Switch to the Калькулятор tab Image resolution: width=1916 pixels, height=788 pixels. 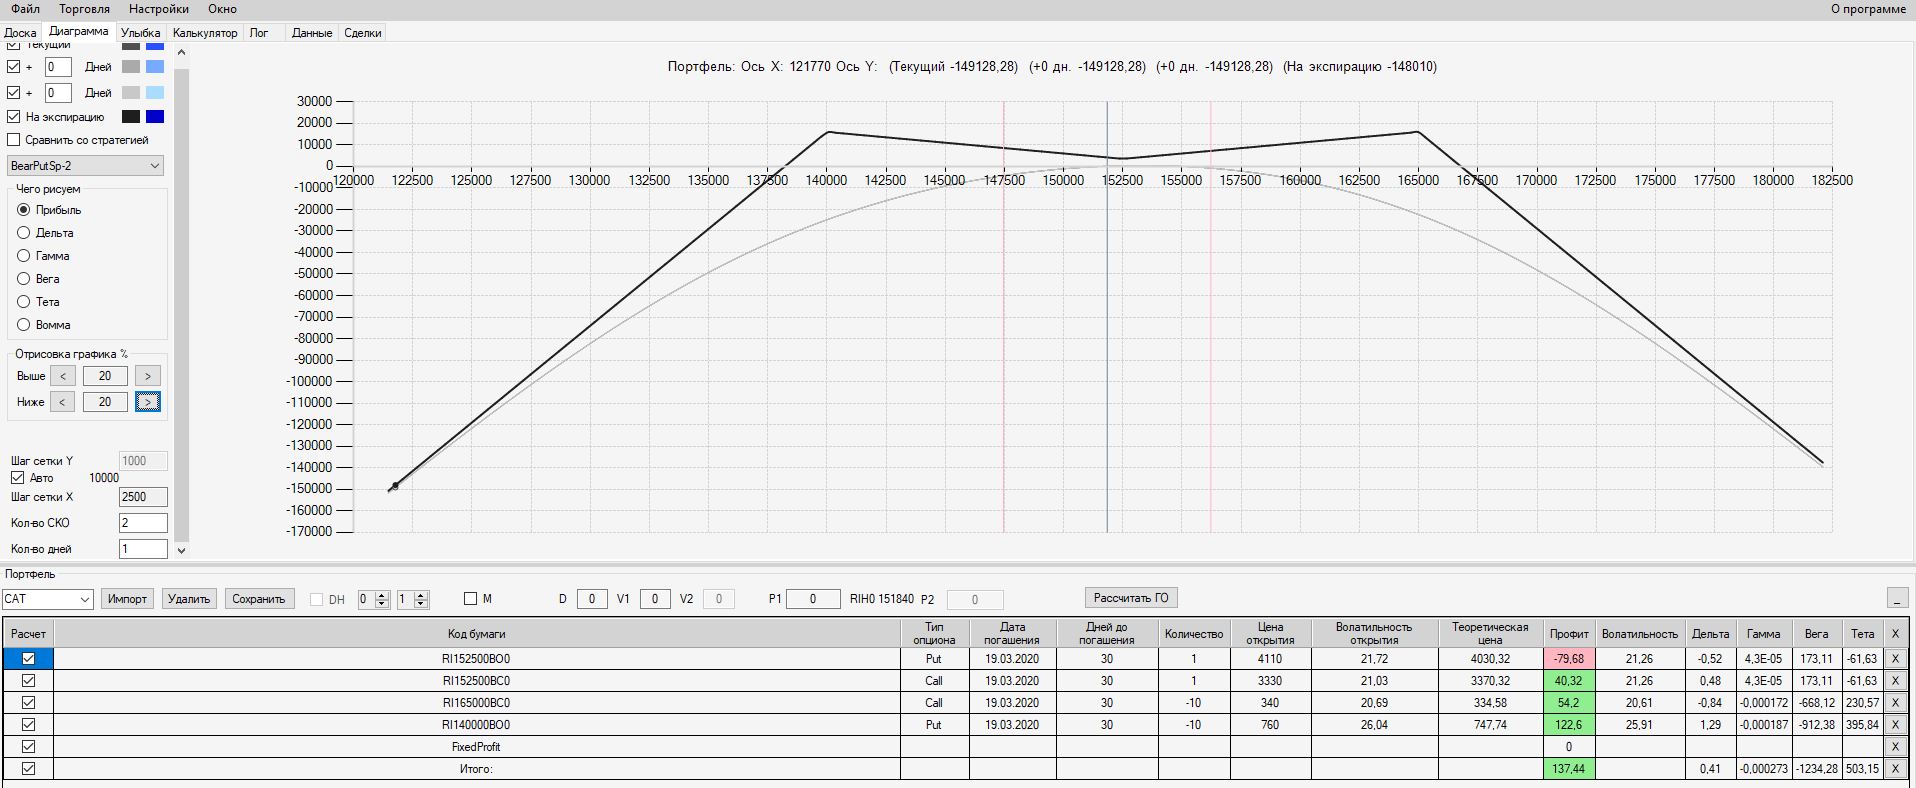205,33
